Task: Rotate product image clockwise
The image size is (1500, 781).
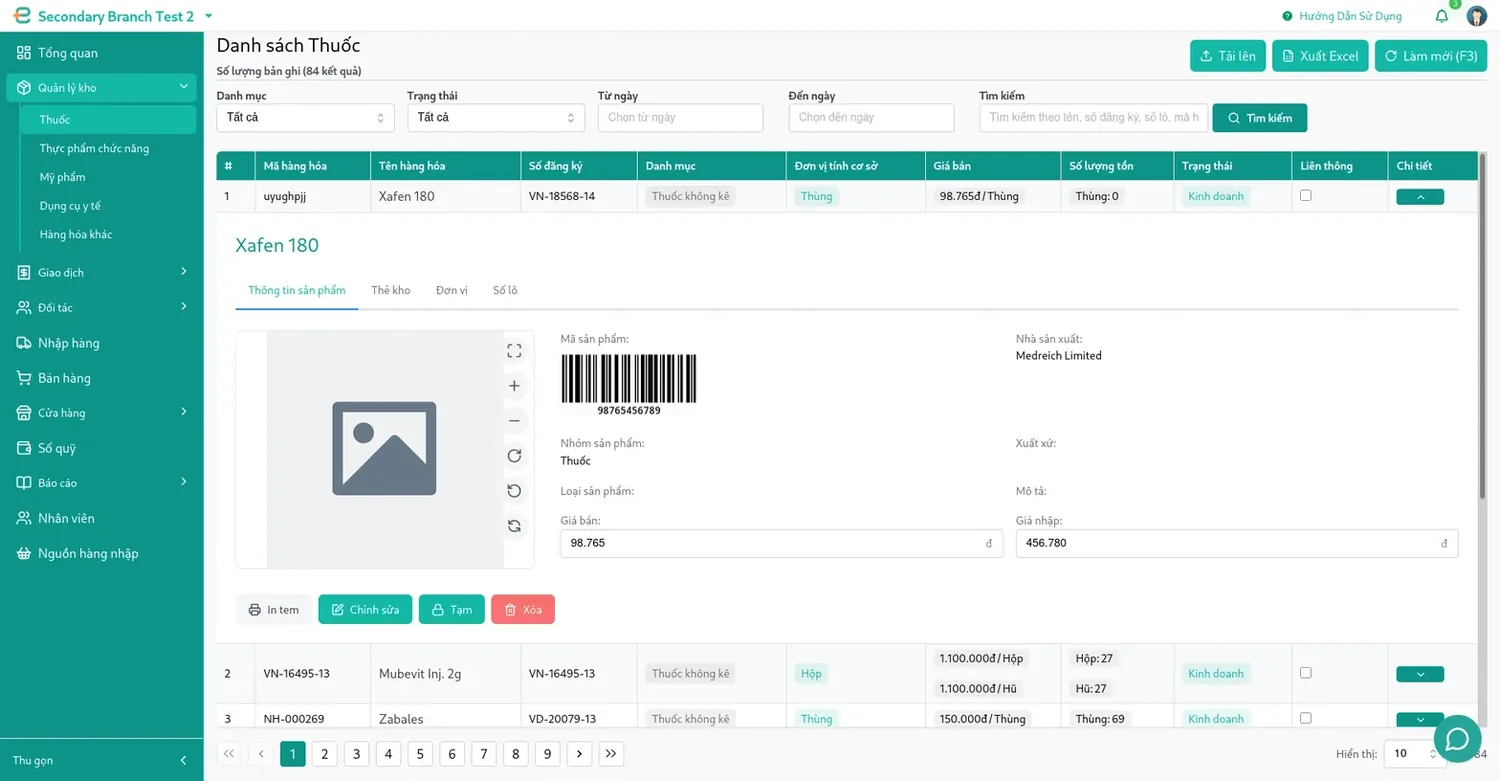Action: point(514,456)
